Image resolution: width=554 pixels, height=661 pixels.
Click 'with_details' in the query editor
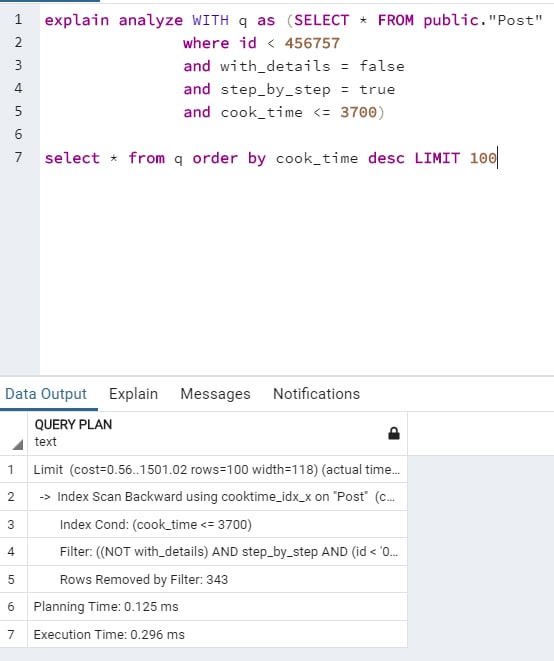pyautogui.click(x=275, y=66)
